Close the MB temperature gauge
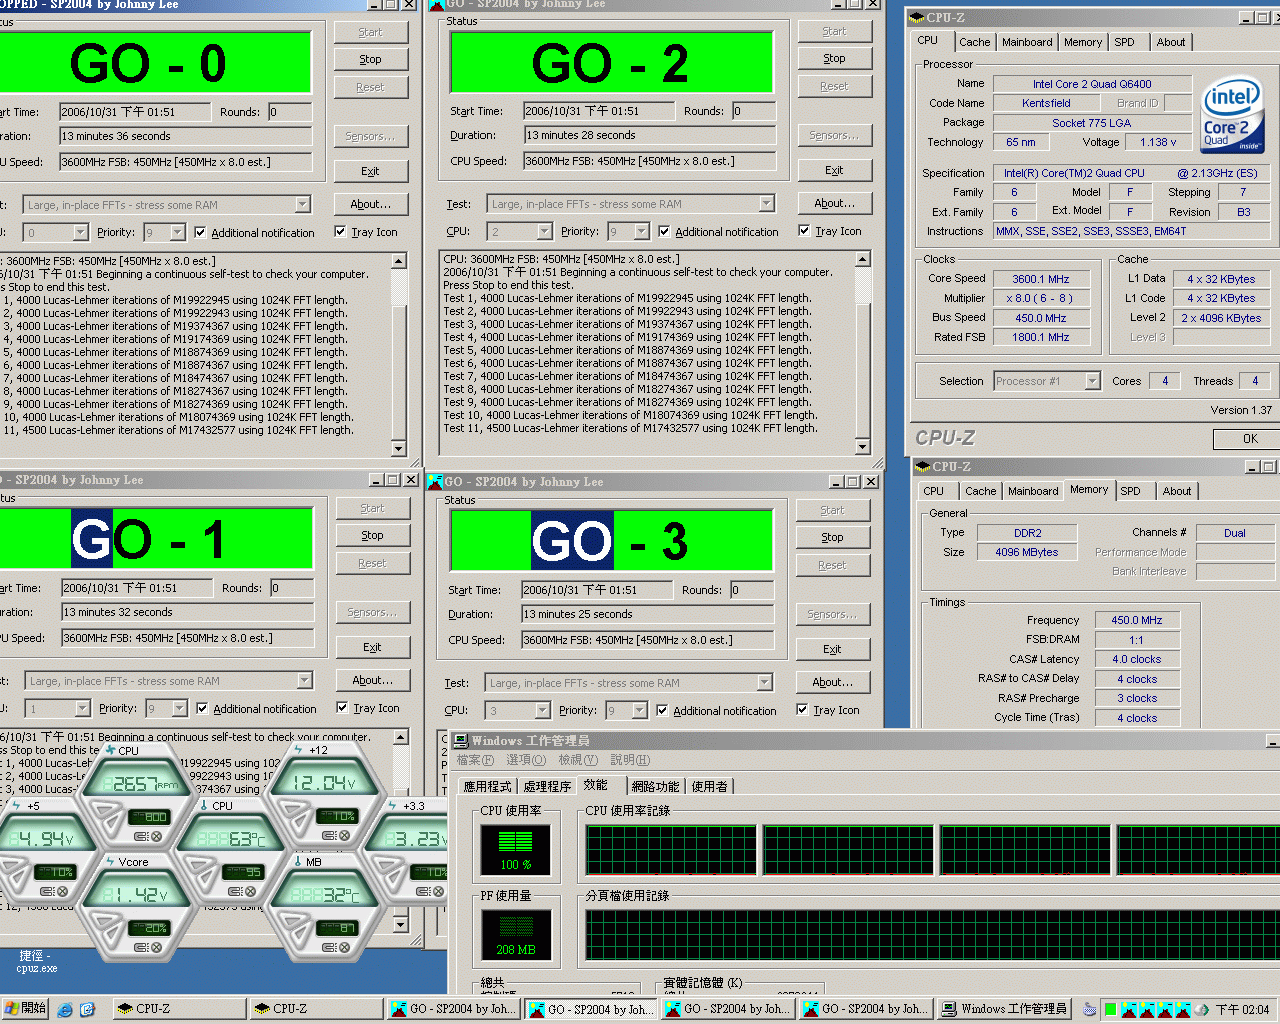Screen dimensions: 1280x1024 [345, 947]
